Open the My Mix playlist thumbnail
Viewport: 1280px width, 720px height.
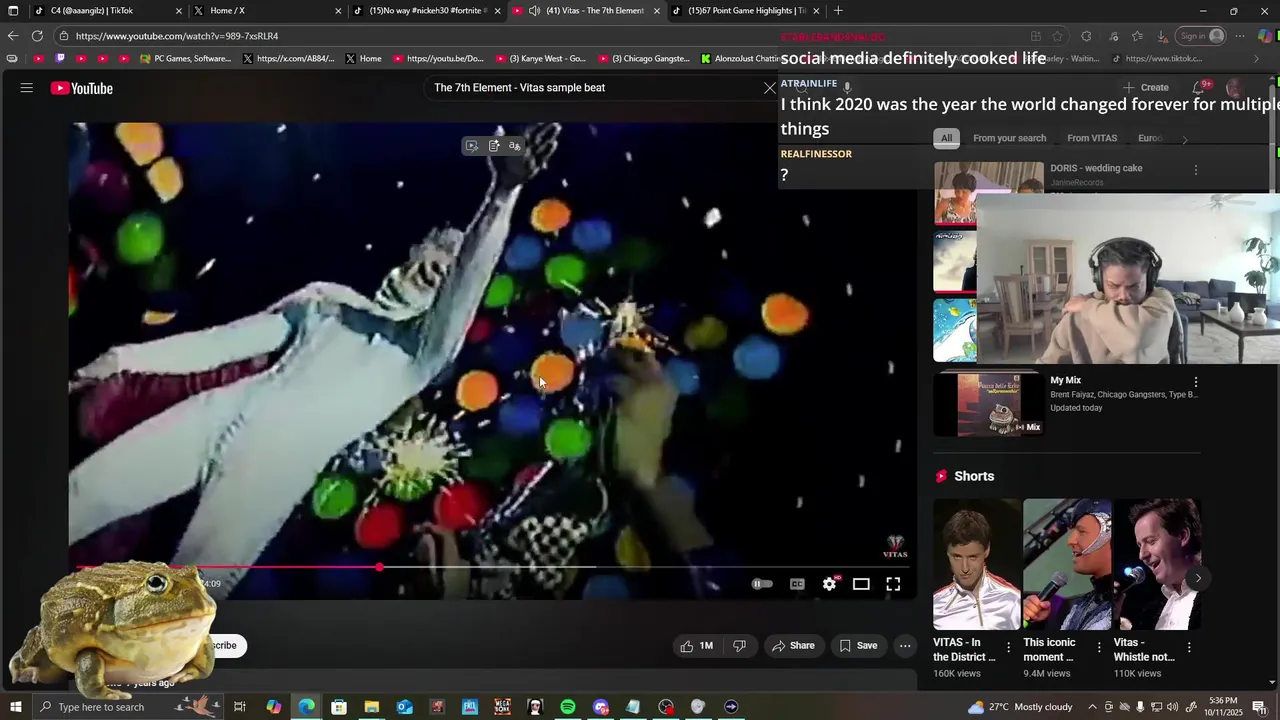(988, 404)
